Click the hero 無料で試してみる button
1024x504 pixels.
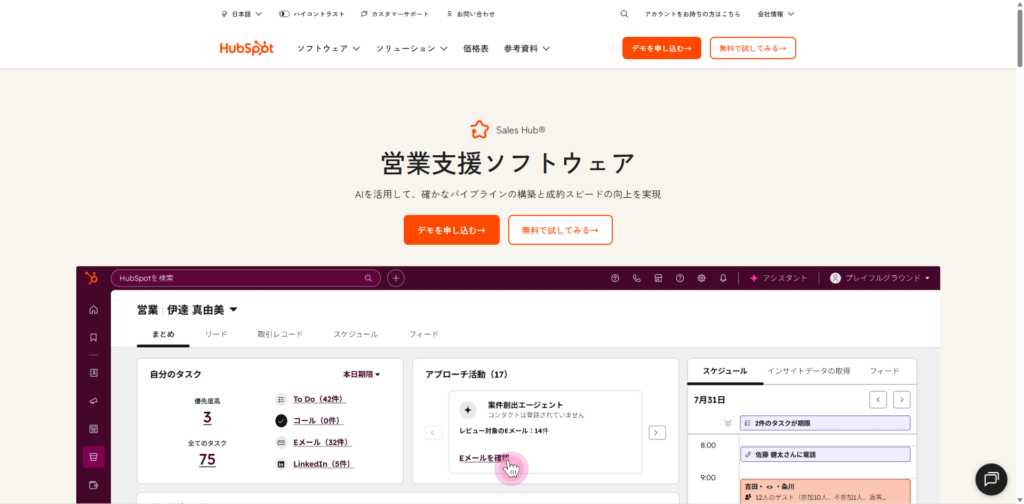pyautogui.click(x=560, y=230)
